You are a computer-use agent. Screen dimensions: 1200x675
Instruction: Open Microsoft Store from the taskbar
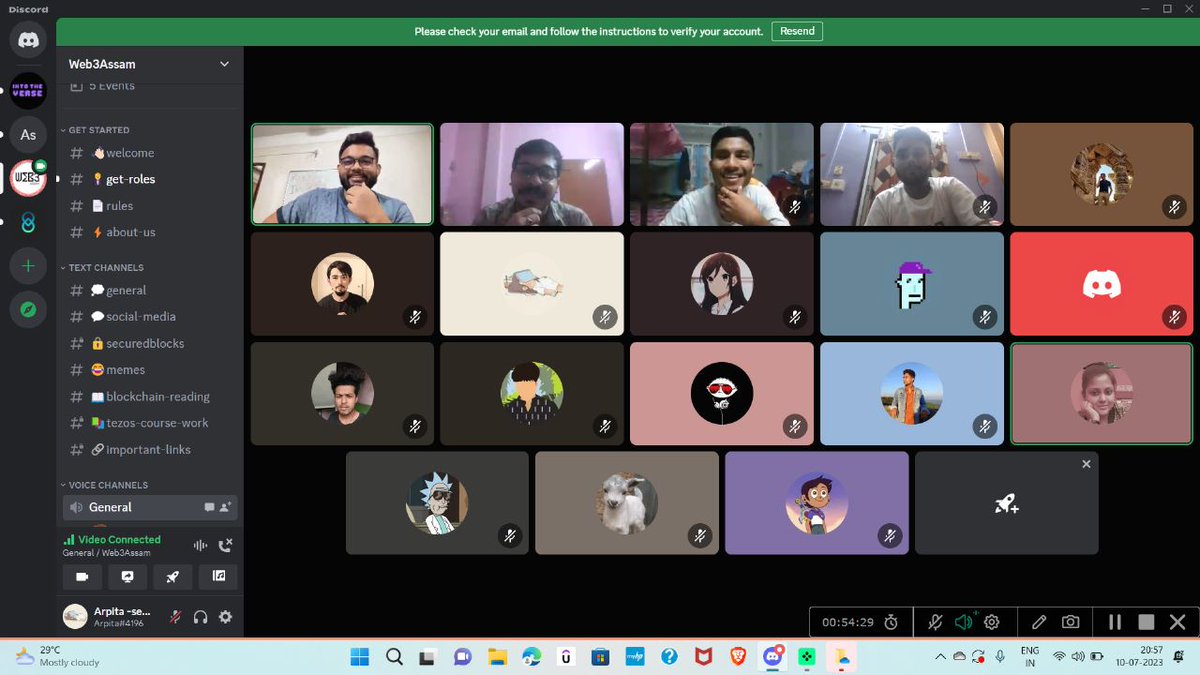[600, 657]
